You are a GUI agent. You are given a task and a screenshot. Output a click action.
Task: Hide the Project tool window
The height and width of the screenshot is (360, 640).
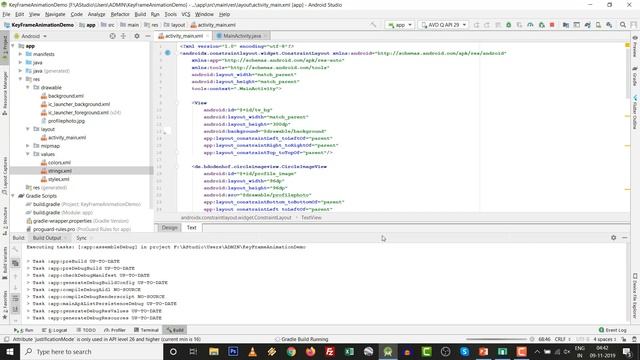click(148, 36)
